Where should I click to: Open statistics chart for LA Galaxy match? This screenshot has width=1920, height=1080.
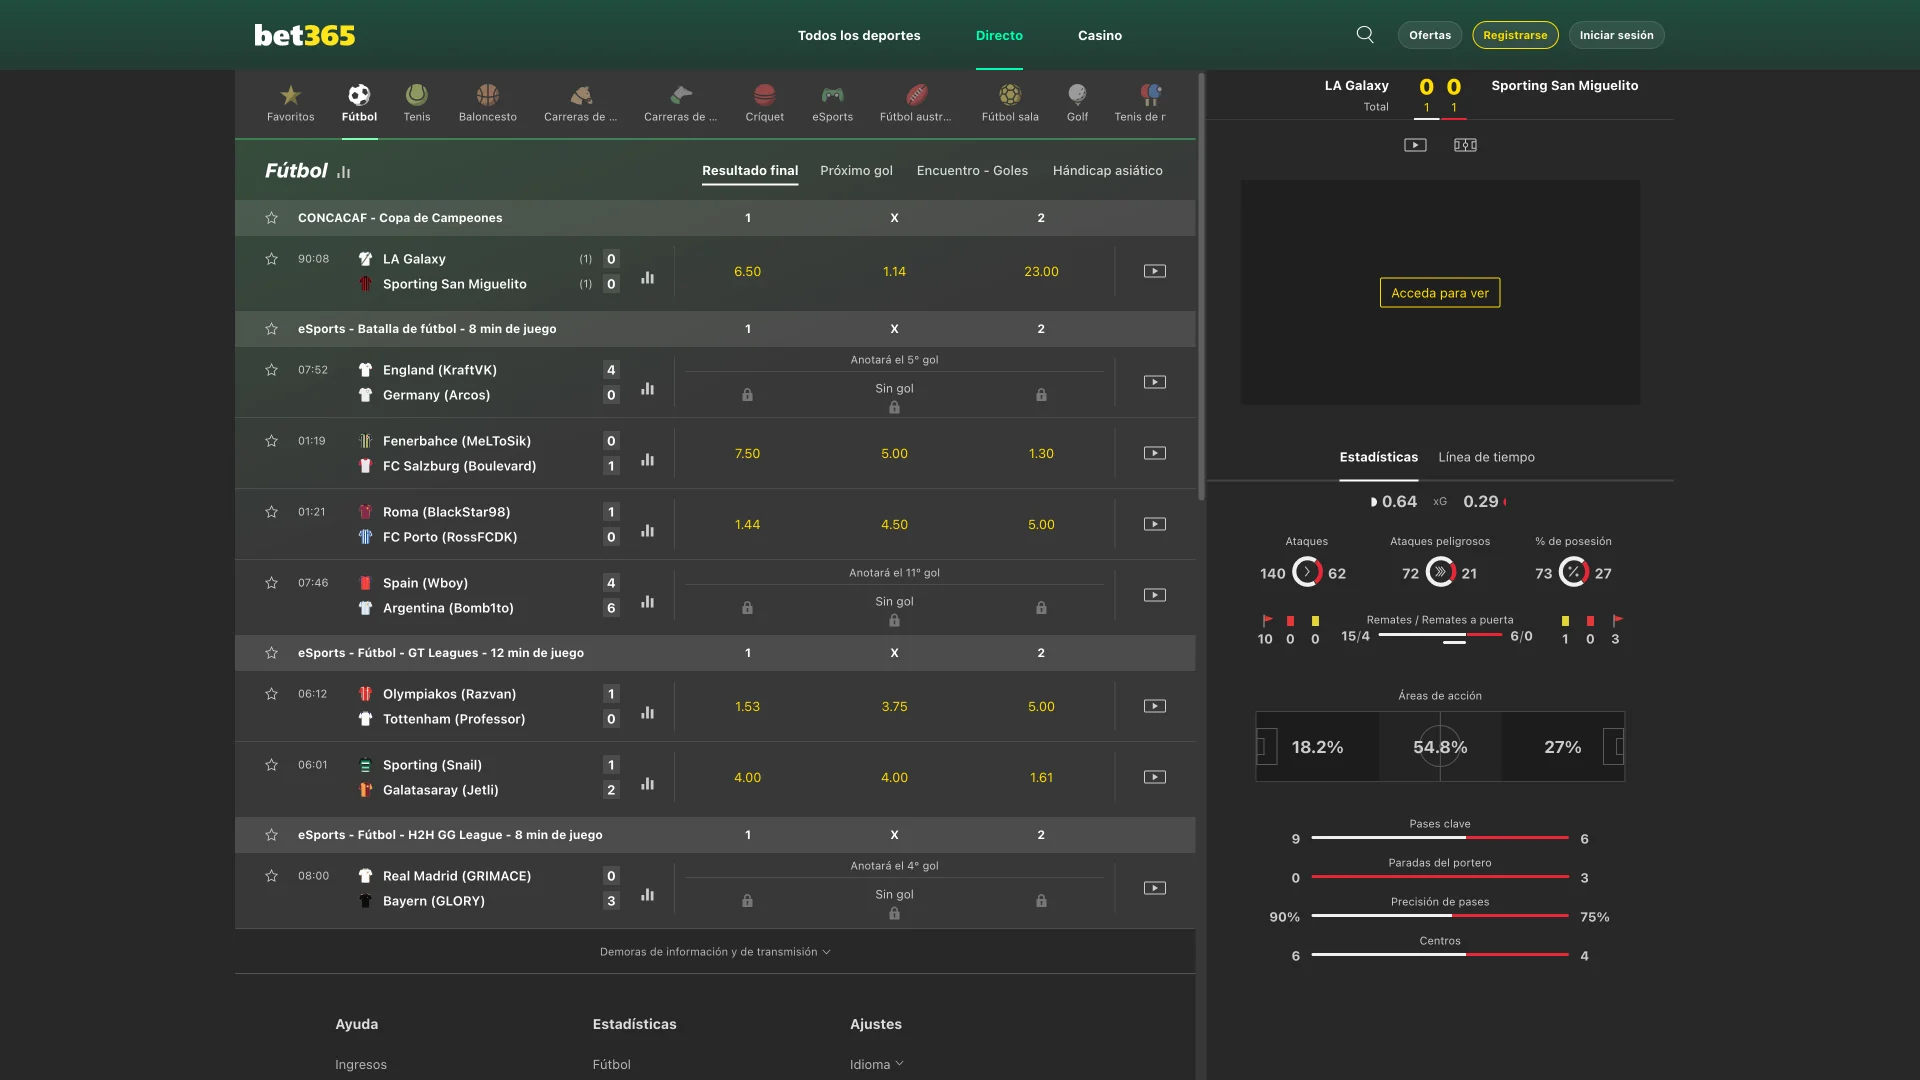click(647, 277)
